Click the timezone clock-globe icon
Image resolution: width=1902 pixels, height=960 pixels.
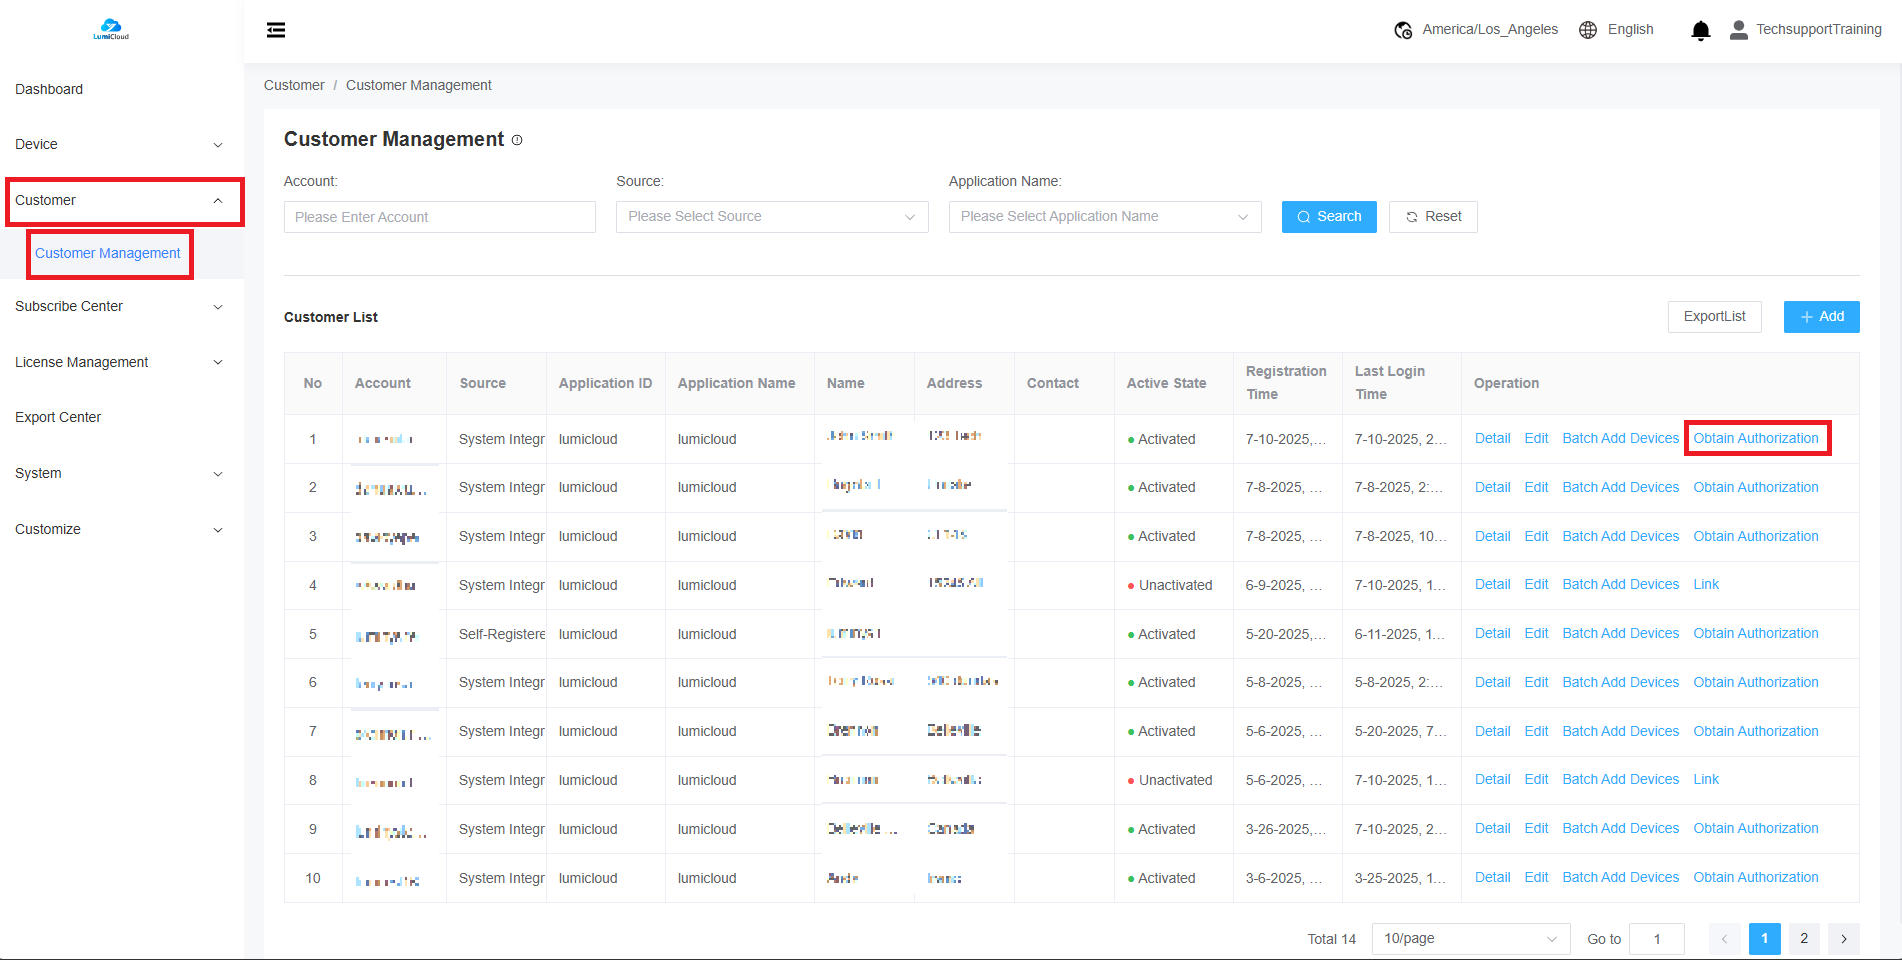[1403, 30]
